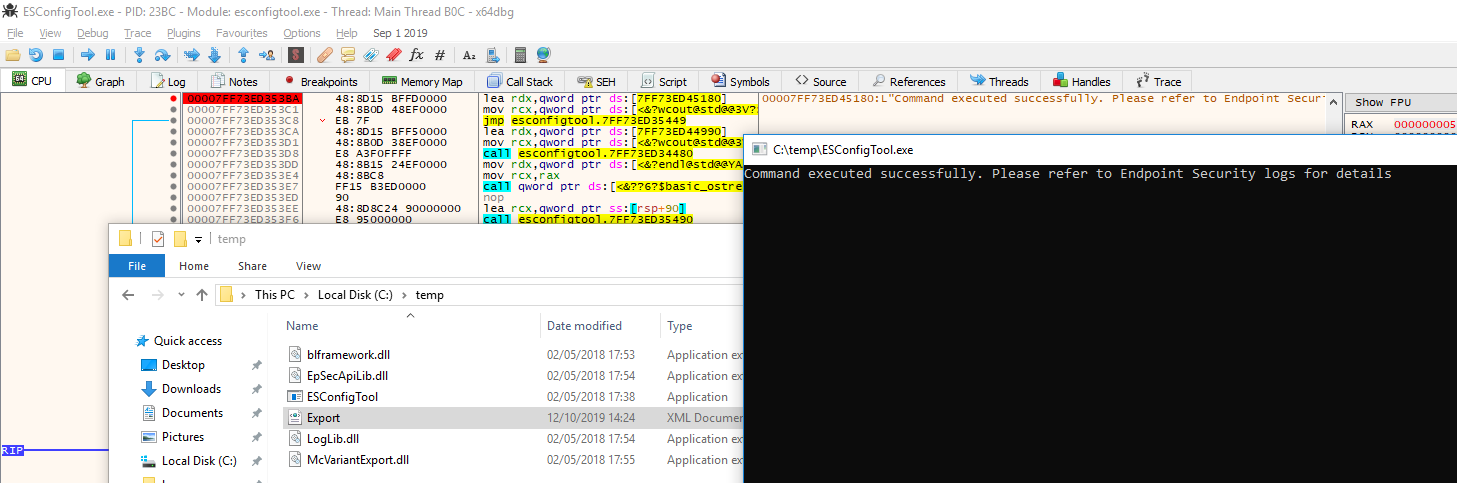This screenshot has height=483, width=1457.
Task: Open the Plugins menu
Action: tap(184, 33)
